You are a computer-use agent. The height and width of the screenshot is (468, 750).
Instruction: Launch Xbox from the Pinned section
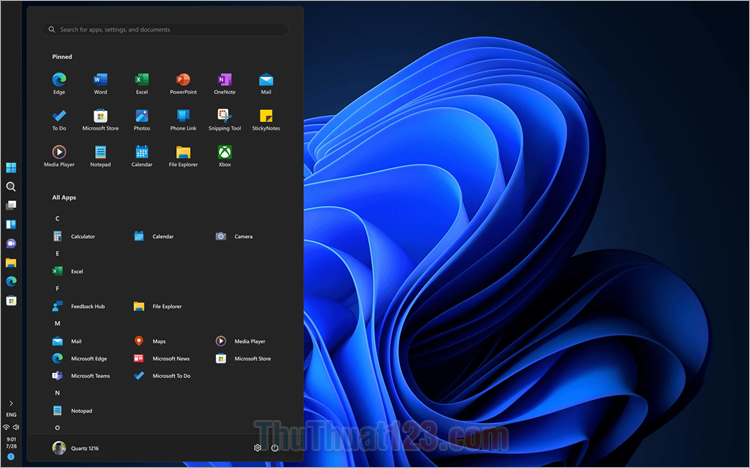coord(224,156)
